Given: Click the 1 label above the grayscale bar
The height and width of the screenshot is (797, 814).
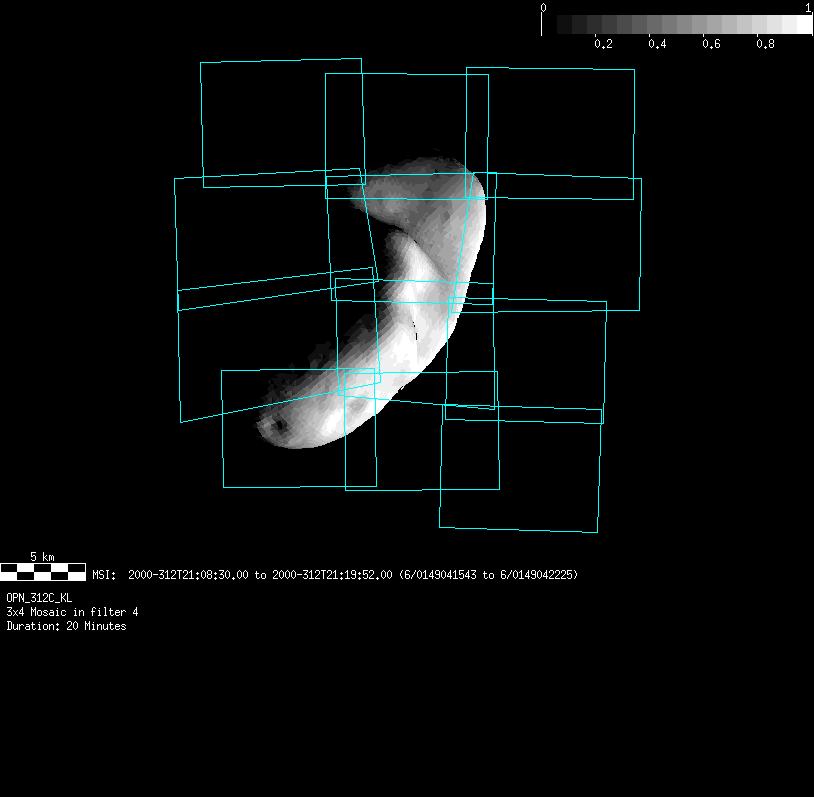Looking at the screenshot, I should [x=808, y=8].
